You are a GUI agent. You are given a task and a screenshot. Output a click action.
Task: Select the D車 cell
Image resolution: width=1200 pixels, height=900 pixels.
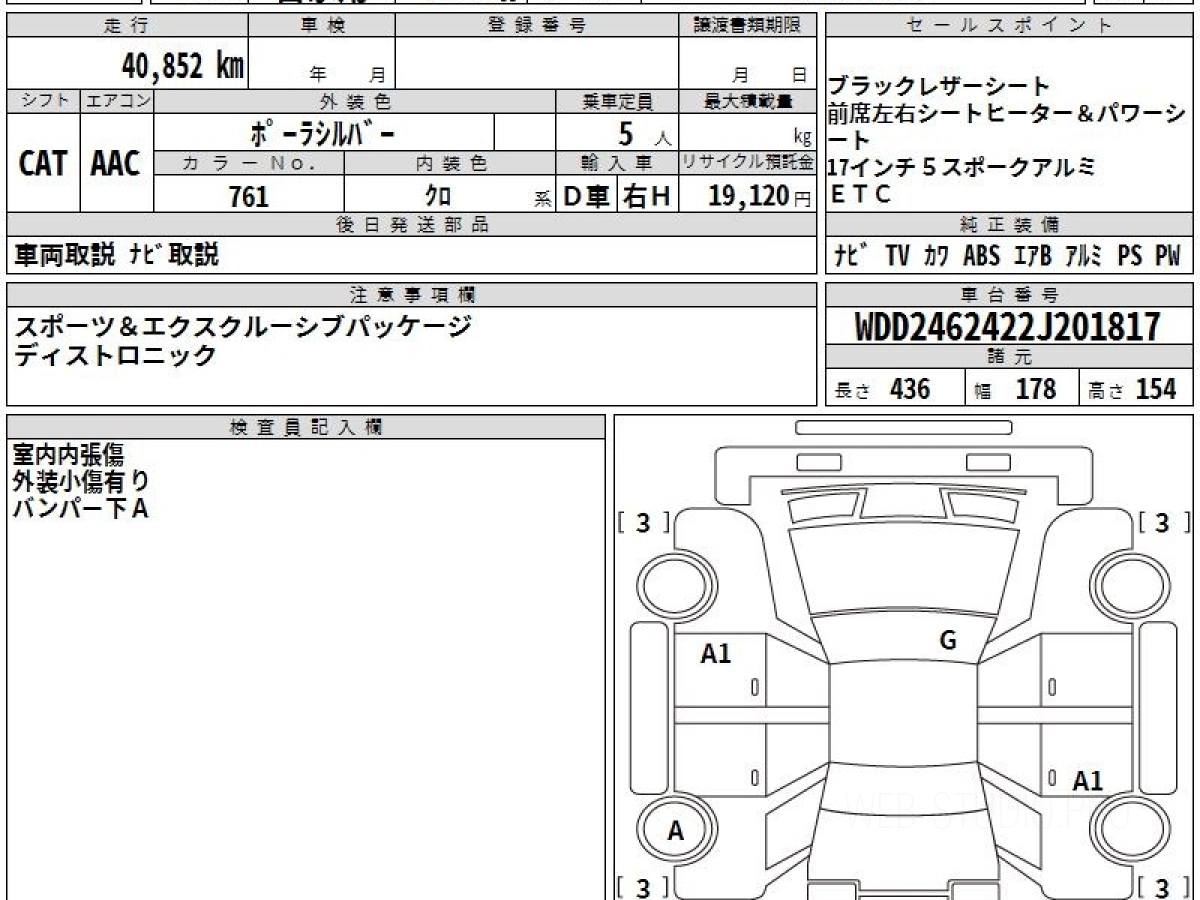pos(586,196)
